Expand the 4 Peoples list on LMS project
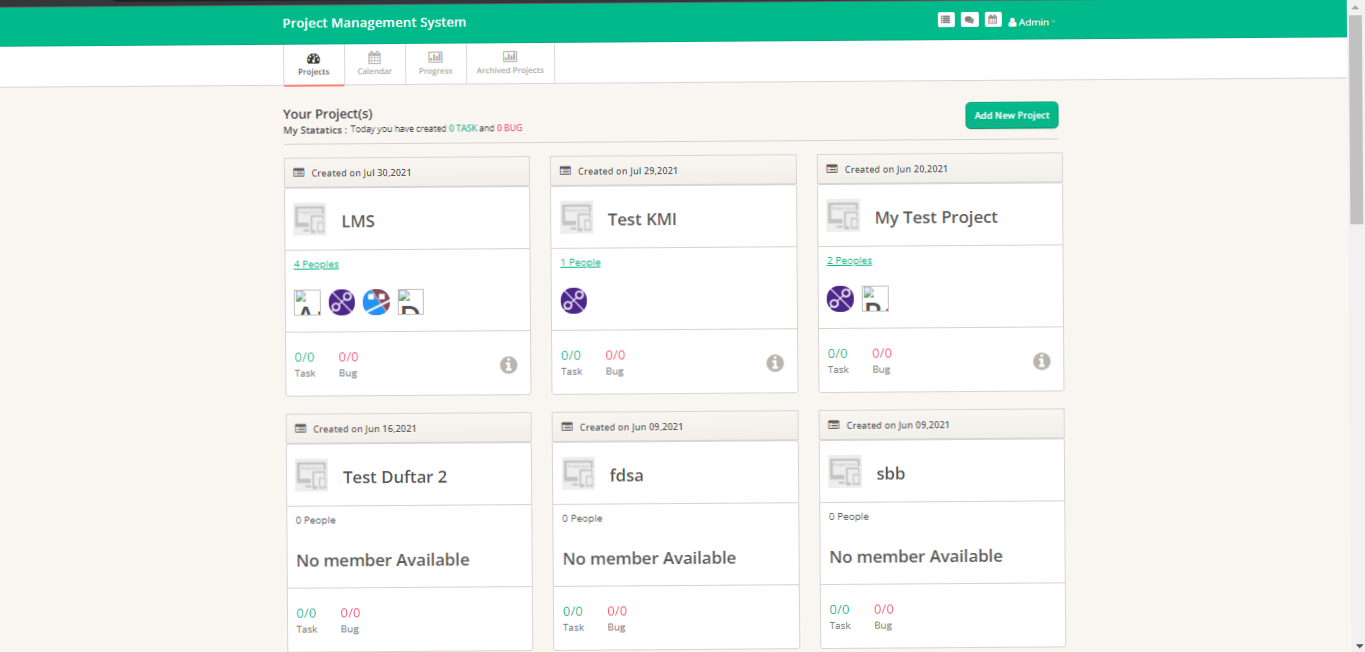Viewport: 1365px width, 652px height. (316, 264)
